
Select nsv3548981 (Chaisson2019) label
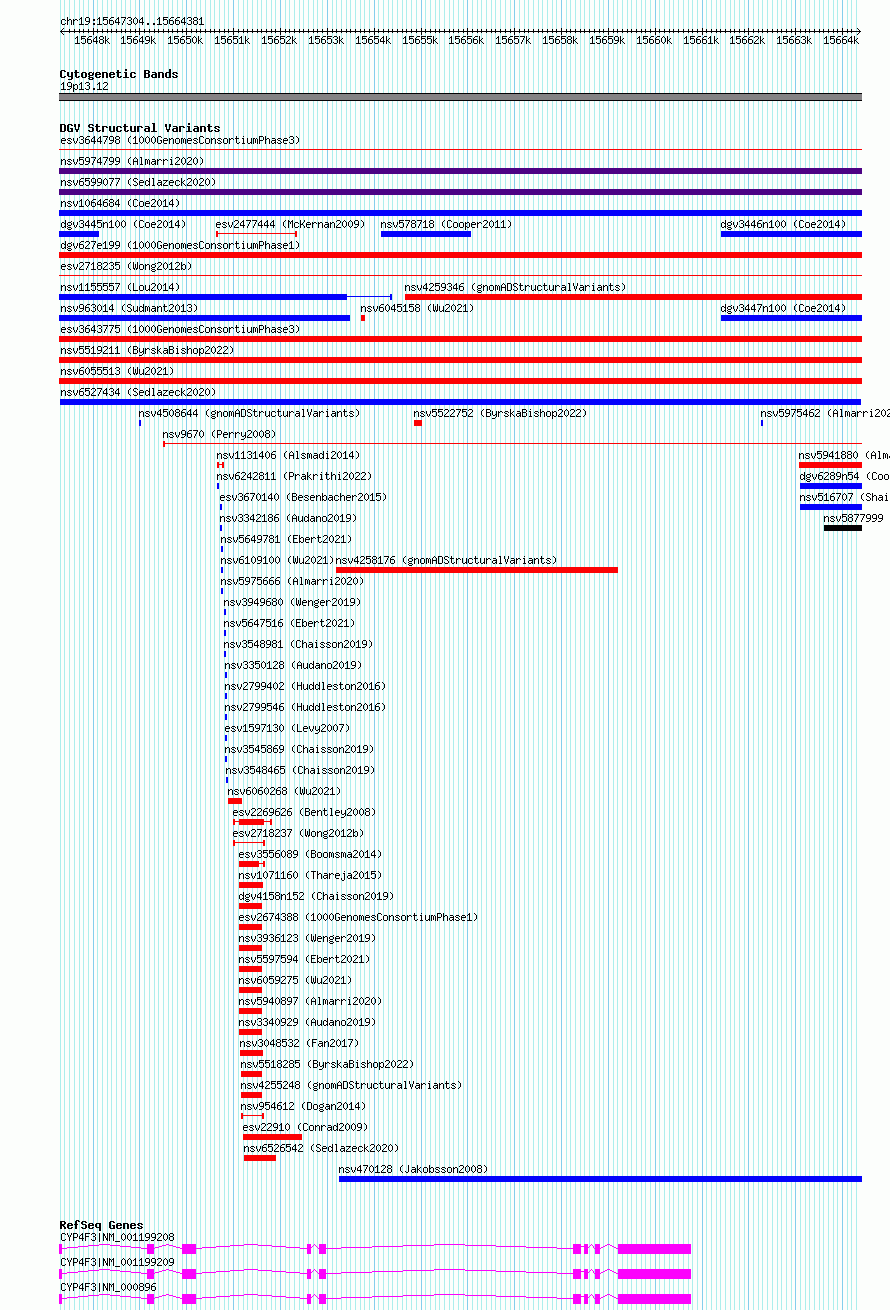click(299, 644)
